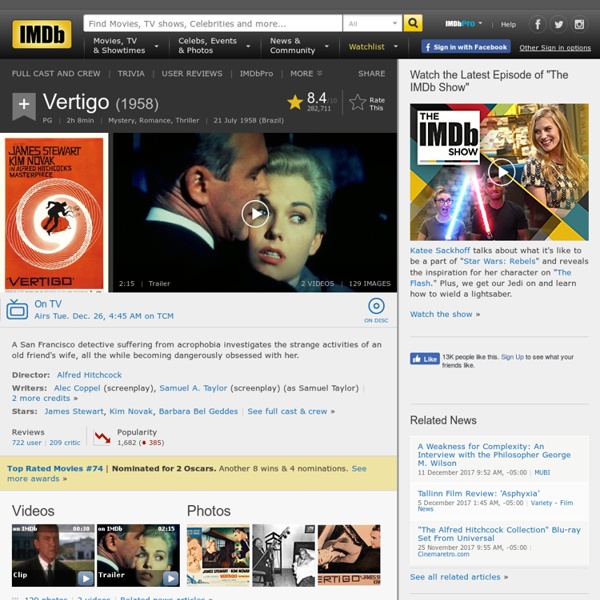Image resolution: width=600 pixels, height=600 pixels.
Task: Open the orange Vertigo artwork photo
Action: point(349,556)
